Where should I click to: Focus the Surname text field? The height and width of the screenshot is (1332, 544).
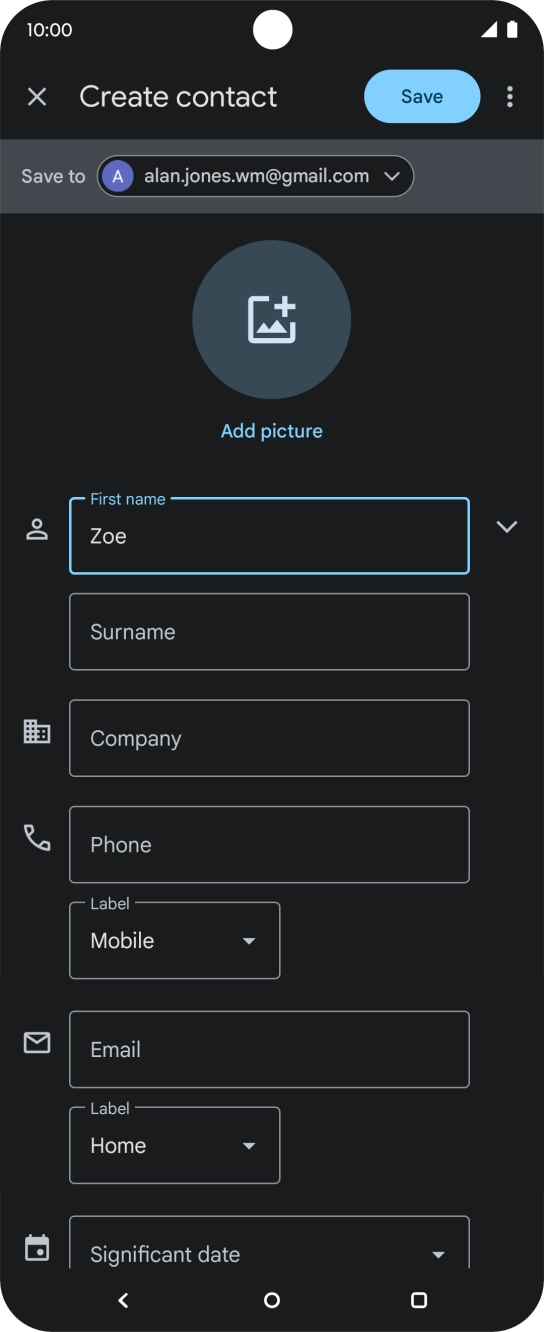click(x=269, y=632)
